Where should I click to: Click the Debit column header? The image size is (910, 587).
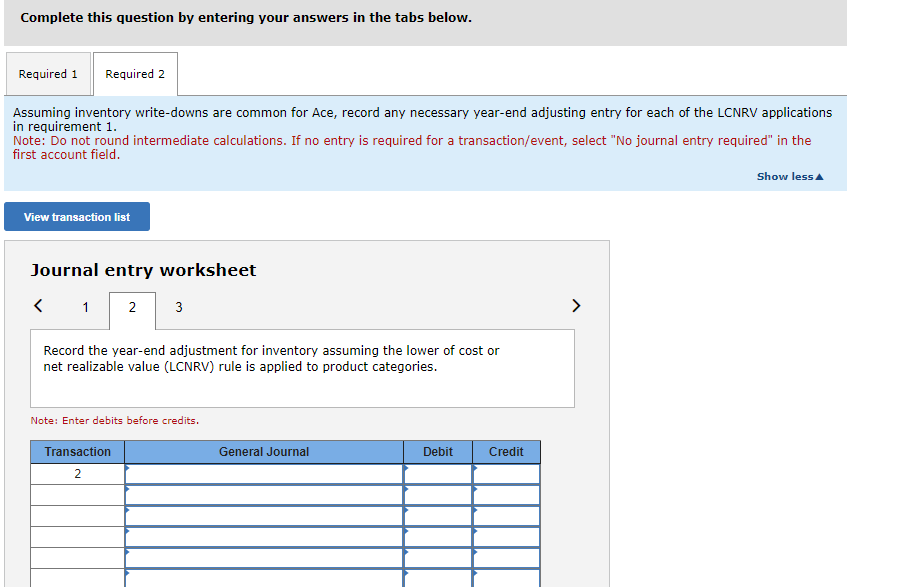point(438,452)
